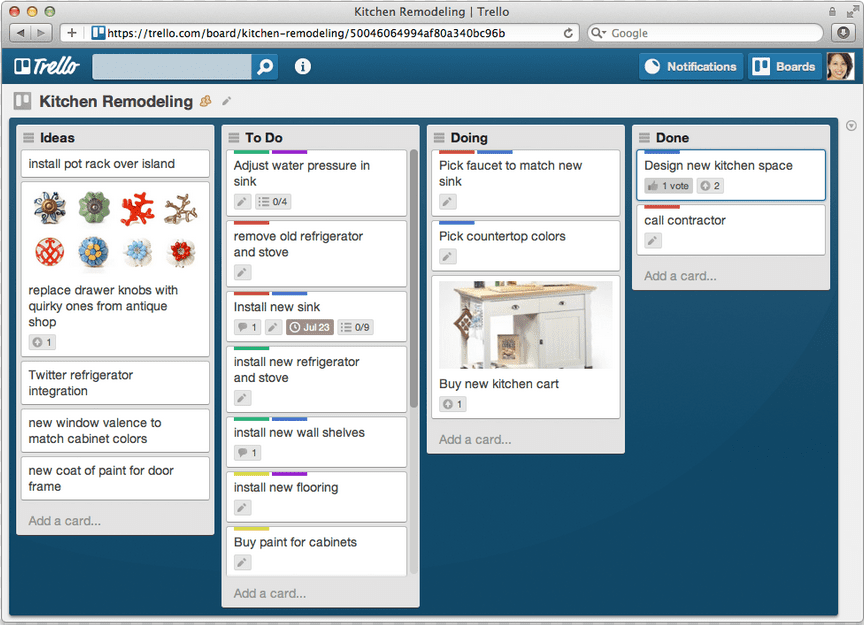Click the Jul 23 due date badge
Screen dimensions: 864x625
coord(310,327)
